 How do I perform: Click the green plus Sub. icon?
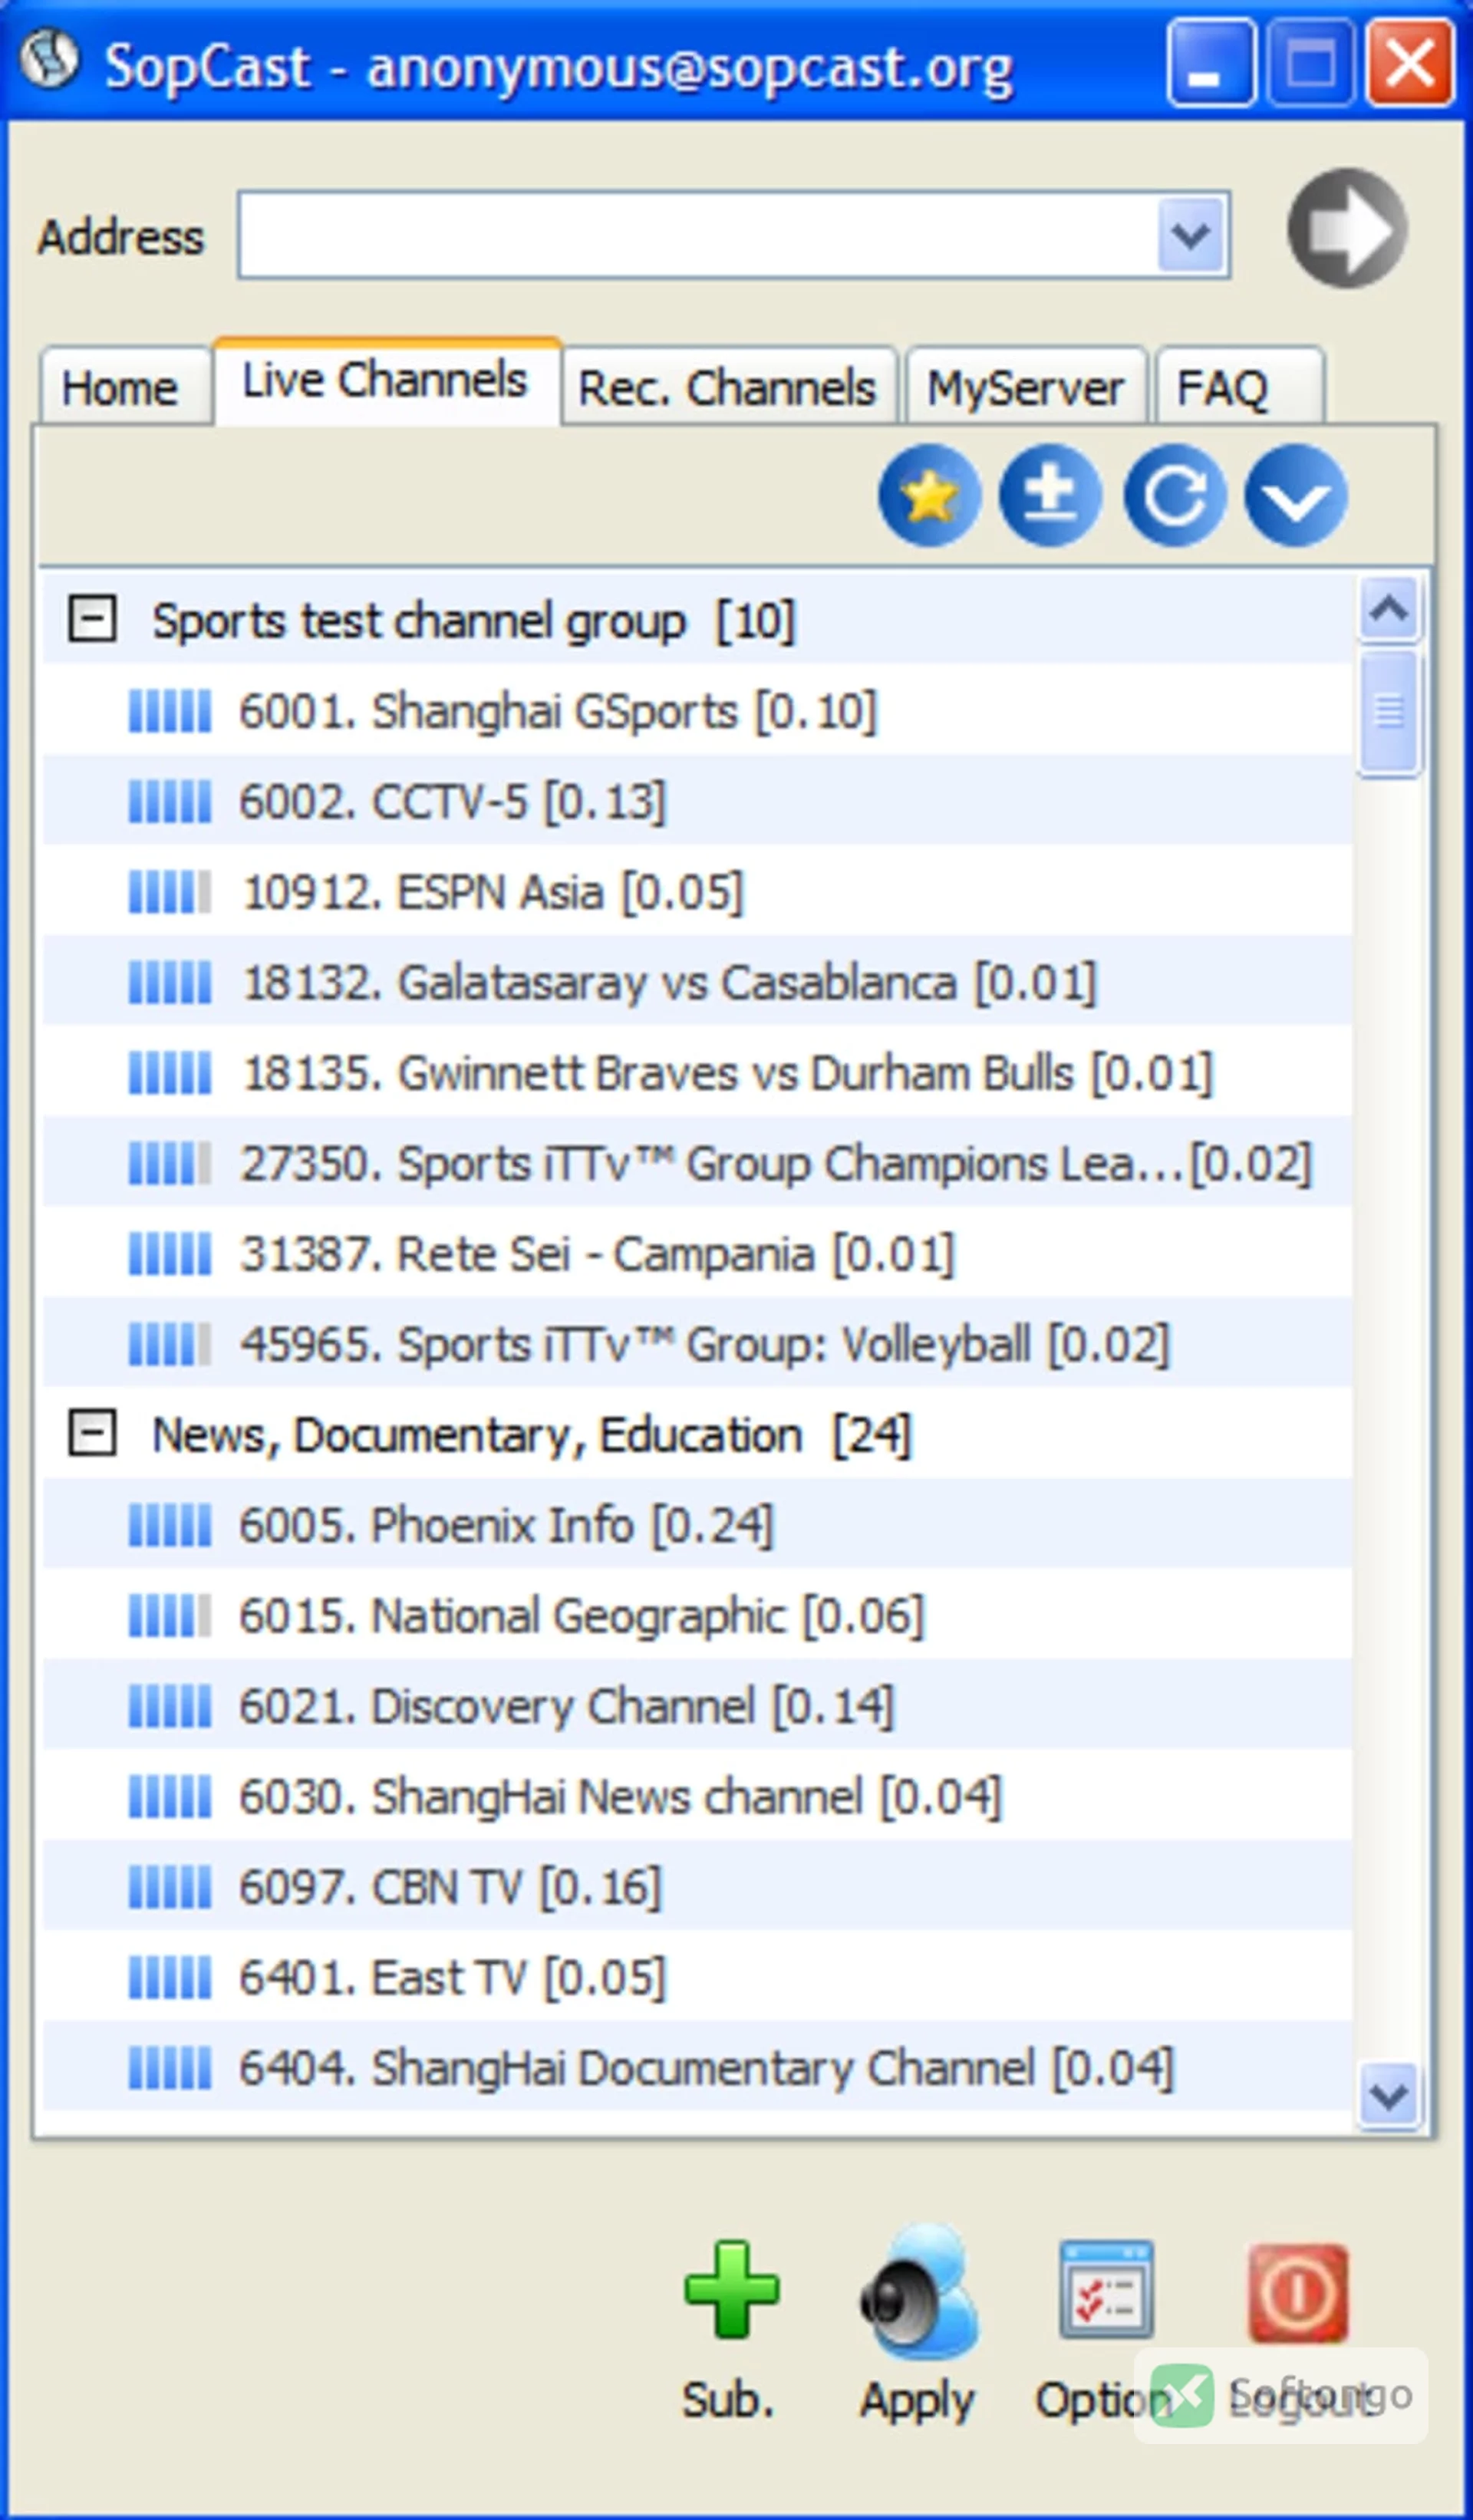pyautogui.click(x=731, y=2290)
